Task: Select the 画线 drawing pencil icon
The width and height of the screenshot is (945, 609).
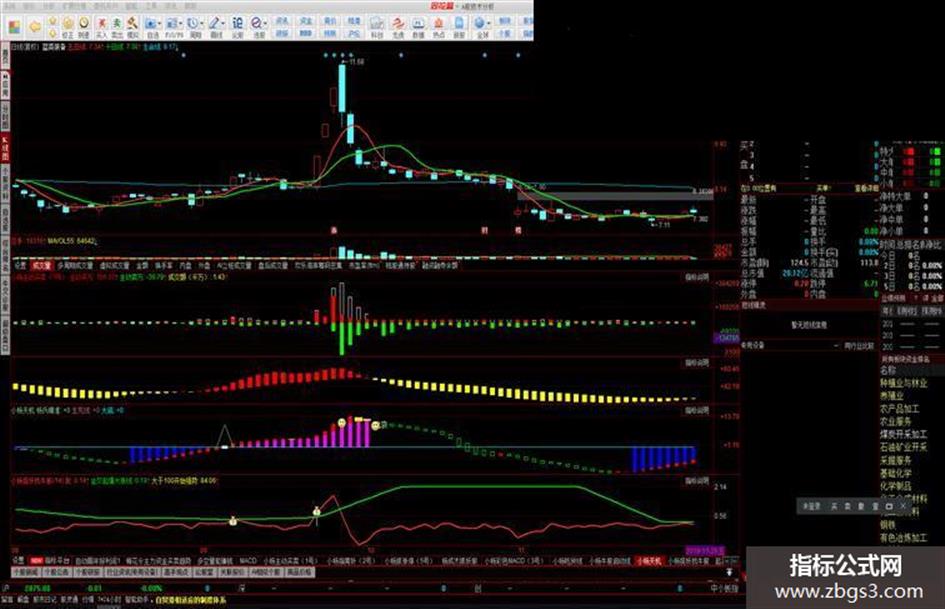Action: [215, 27]
